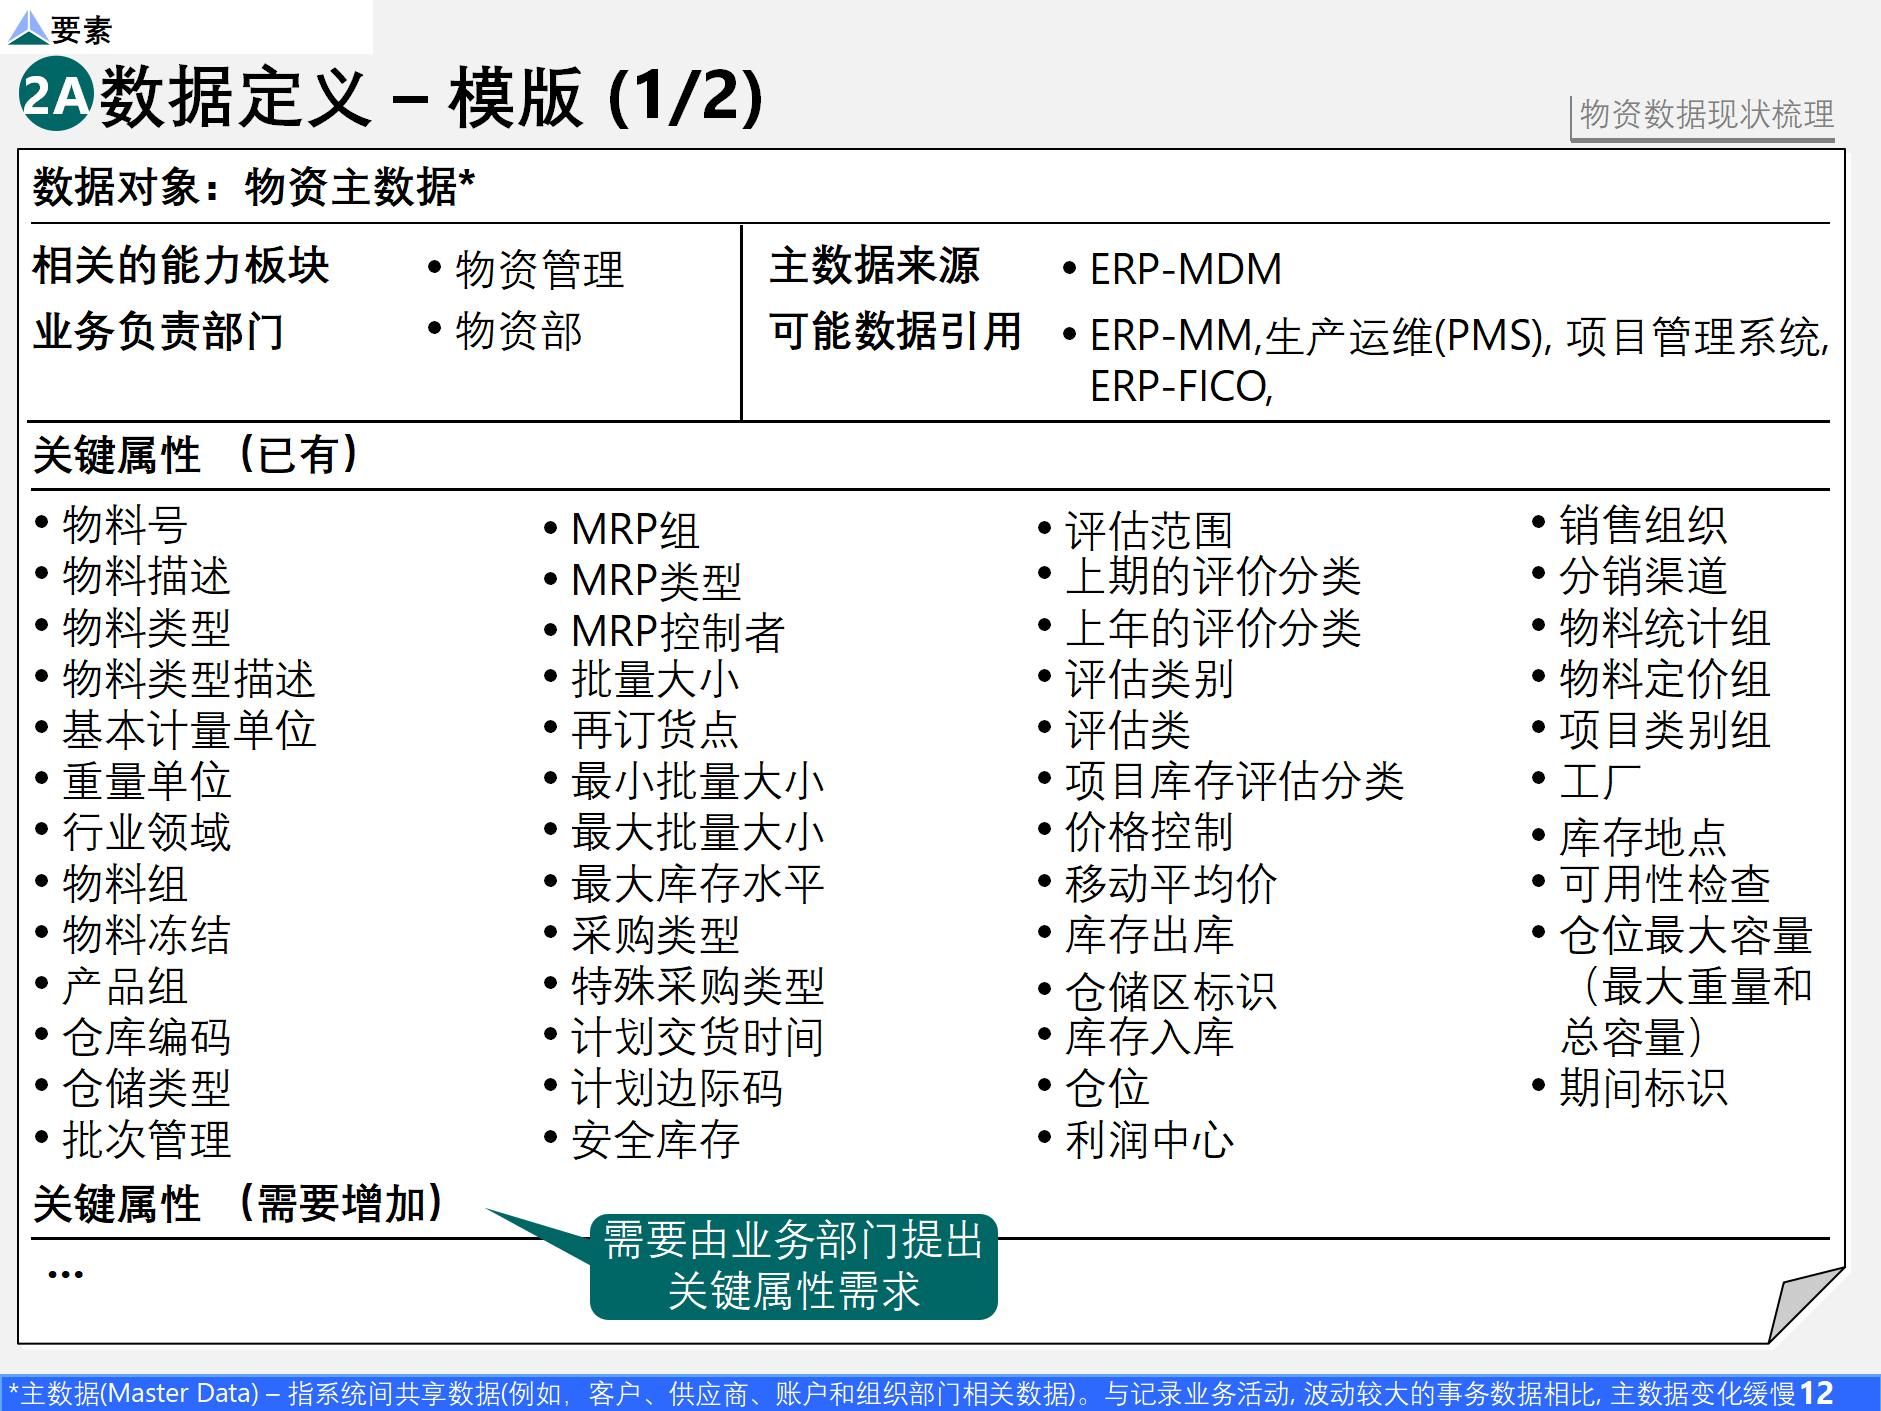Click the attribute 仓储区标识
Screen dimensions: 1881x1411
1171,992
